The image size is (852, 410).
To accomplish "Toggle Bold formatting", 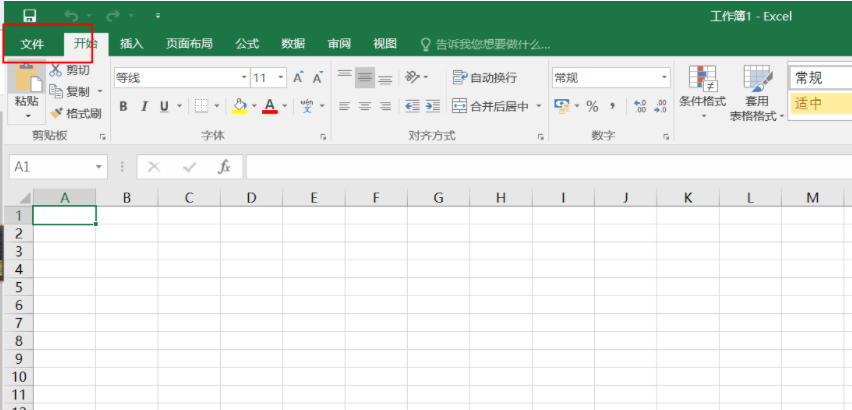I will 124,106.
